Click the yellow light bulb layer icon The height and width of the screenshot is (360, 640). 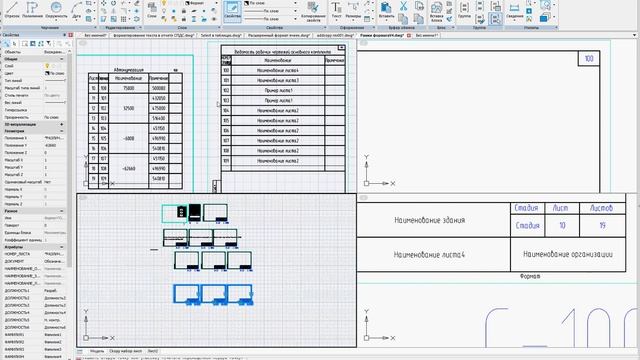(164, 3)
